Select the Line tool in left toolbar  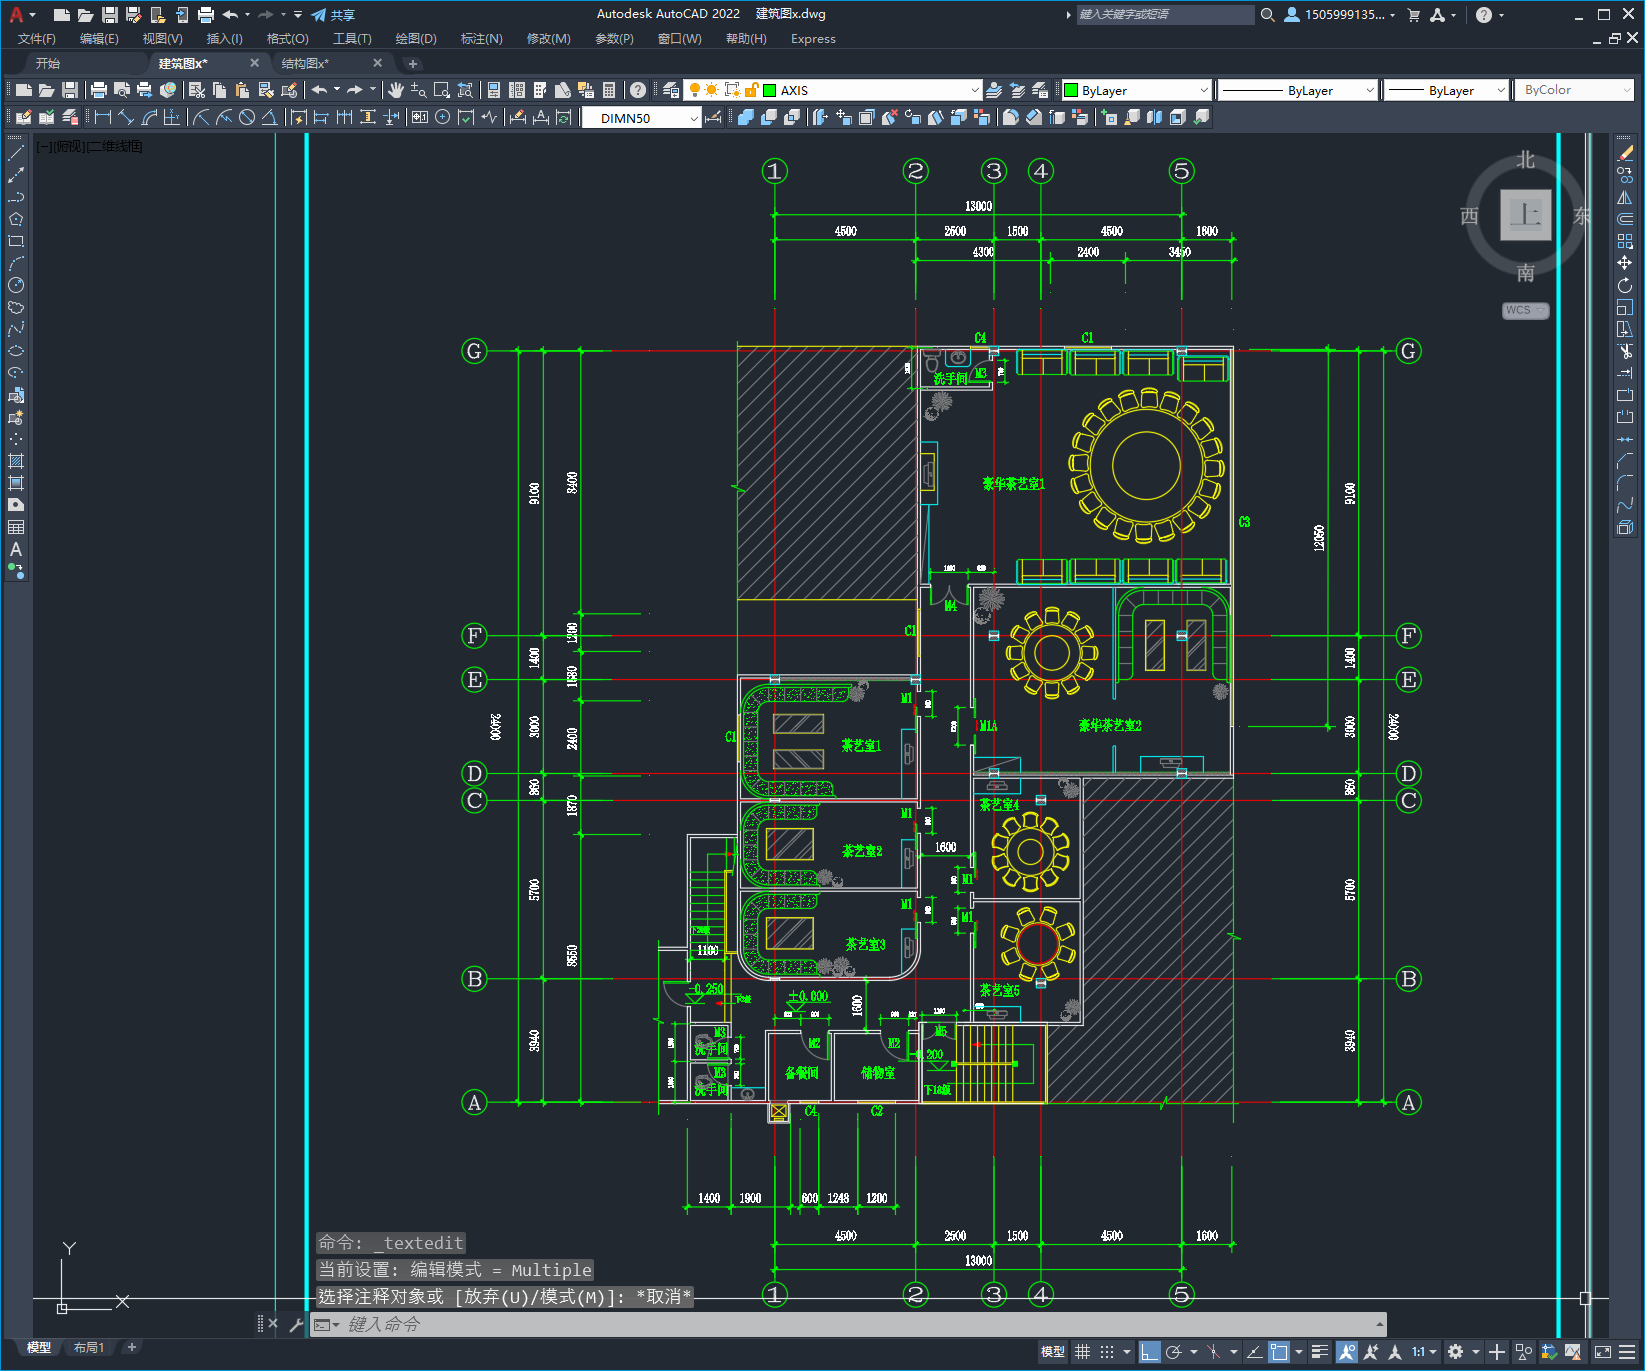coord(16,153)
